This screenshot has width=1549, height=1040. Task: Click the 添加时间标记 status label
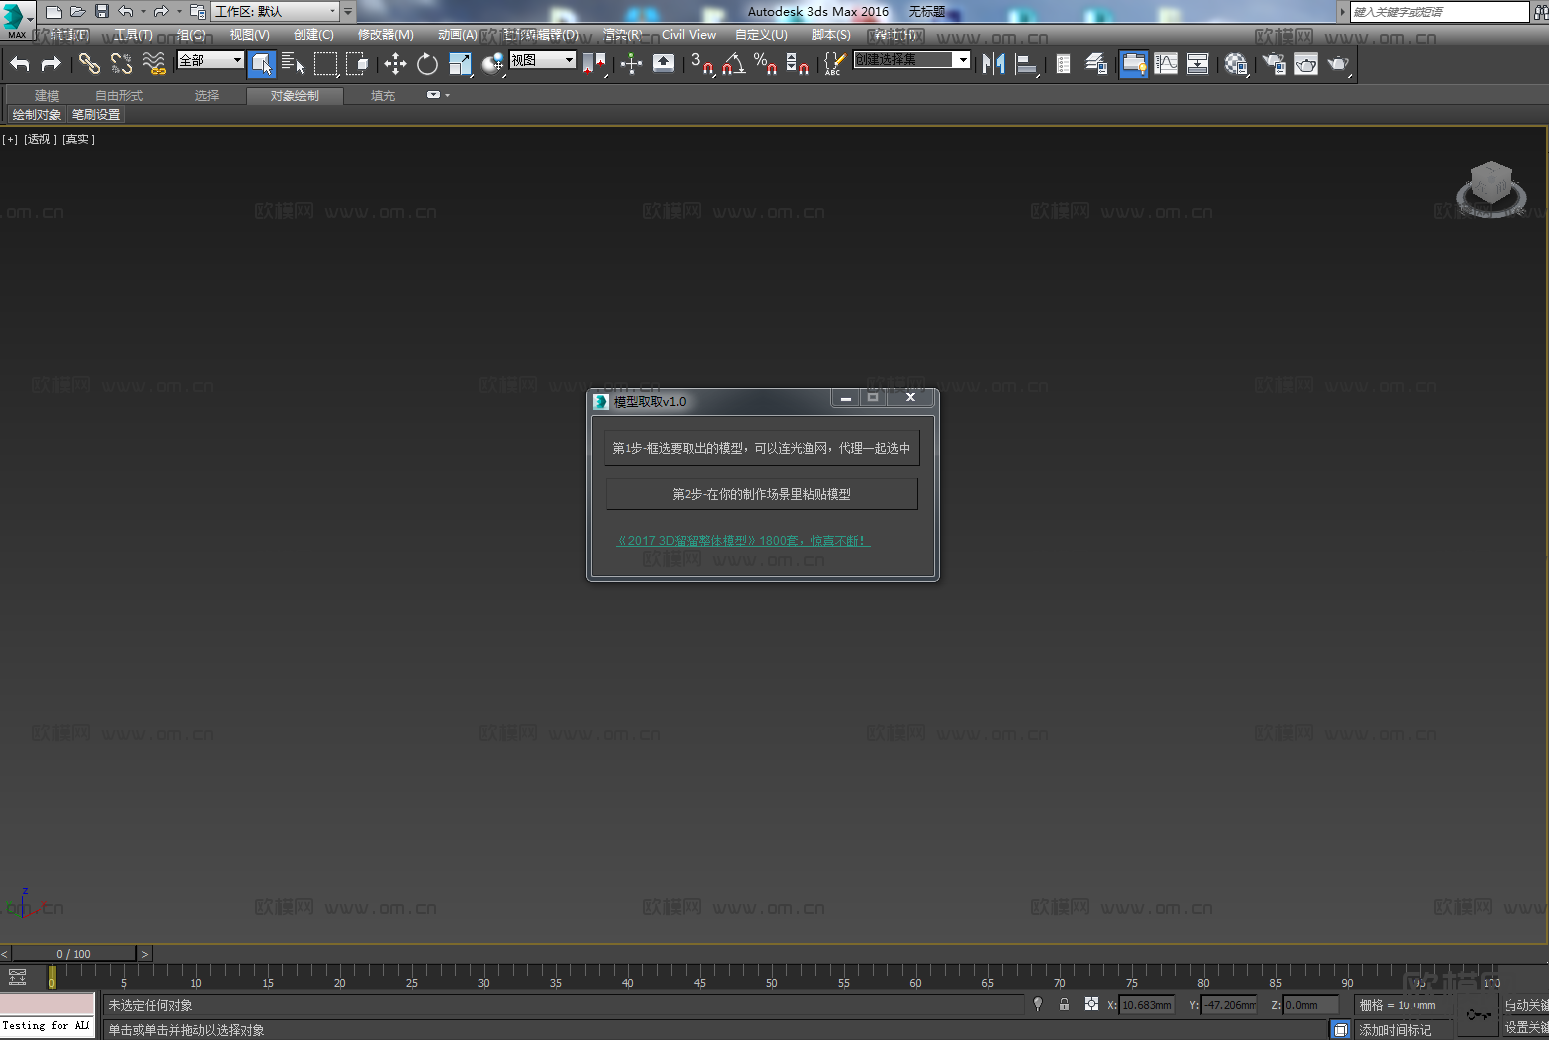click(1395, 1030)
